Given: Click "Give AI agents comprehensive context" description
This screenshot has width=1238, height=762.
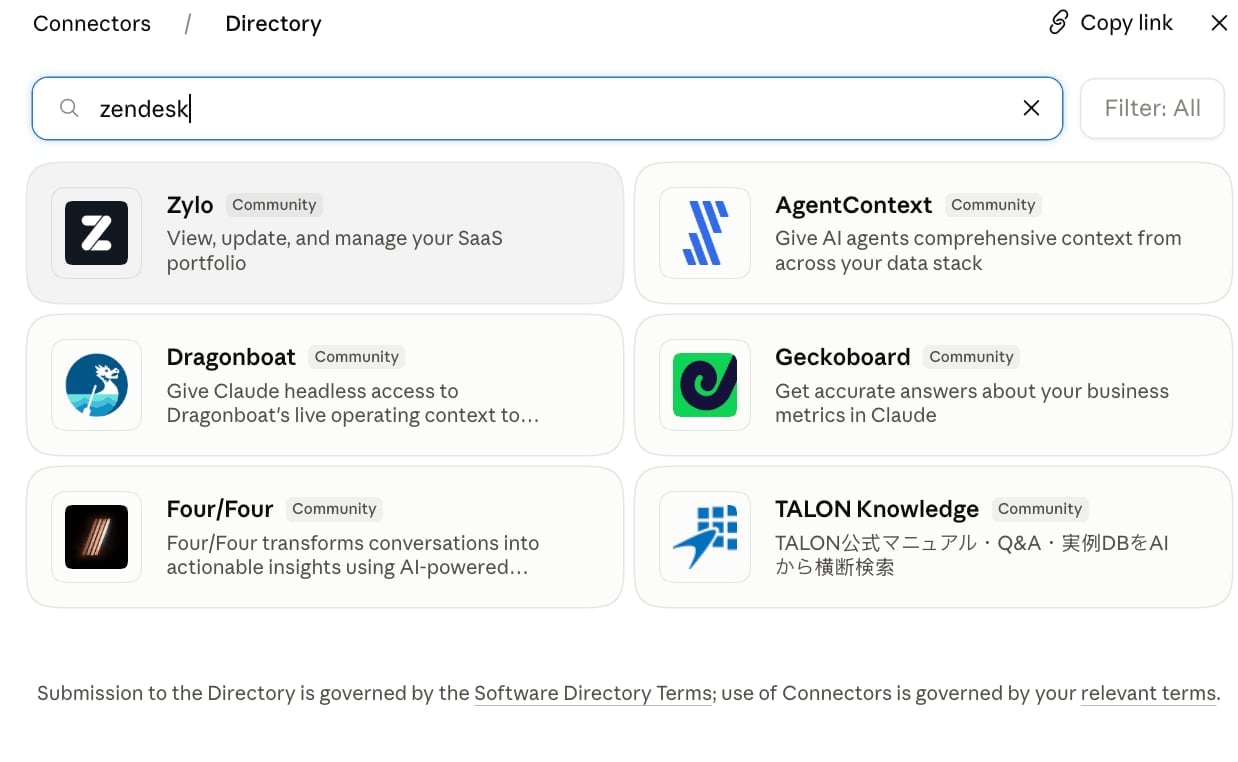Looking at the screenshot, I should pyautogui.click(x=978, y=250).
